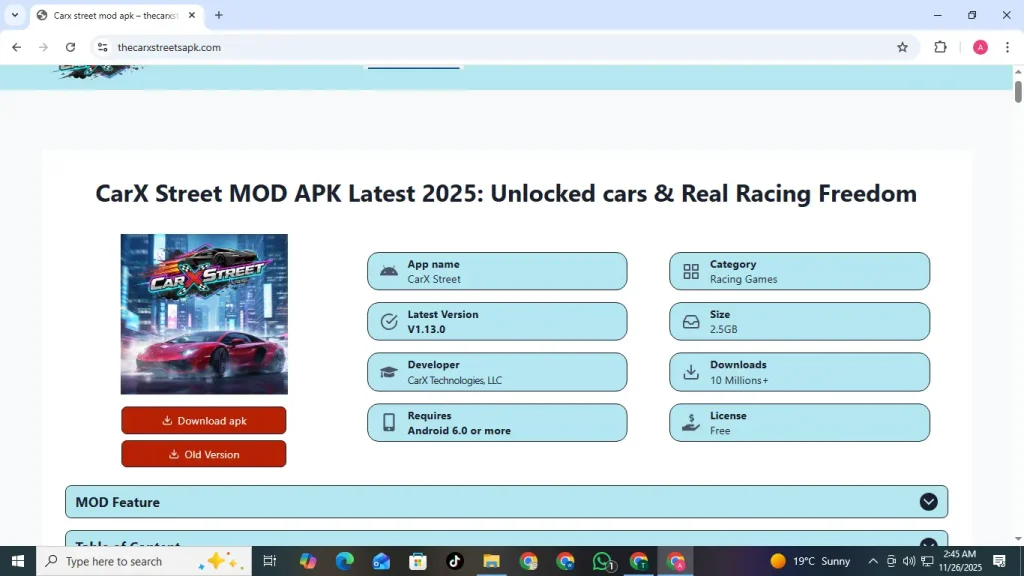This screenshot has height=576, width=1024.
Task: Open WhatsApp from the taskbar
Action: 602,561
